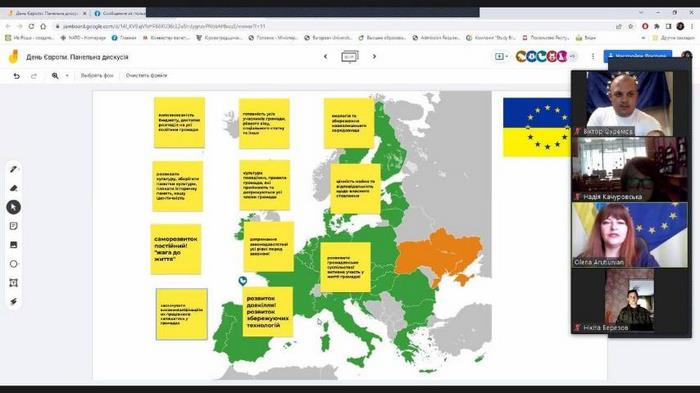The width and height of the screenshot is (700, 393).
Task: Insert an image using the toolbar icon
Action: click(x=13, y=245)
